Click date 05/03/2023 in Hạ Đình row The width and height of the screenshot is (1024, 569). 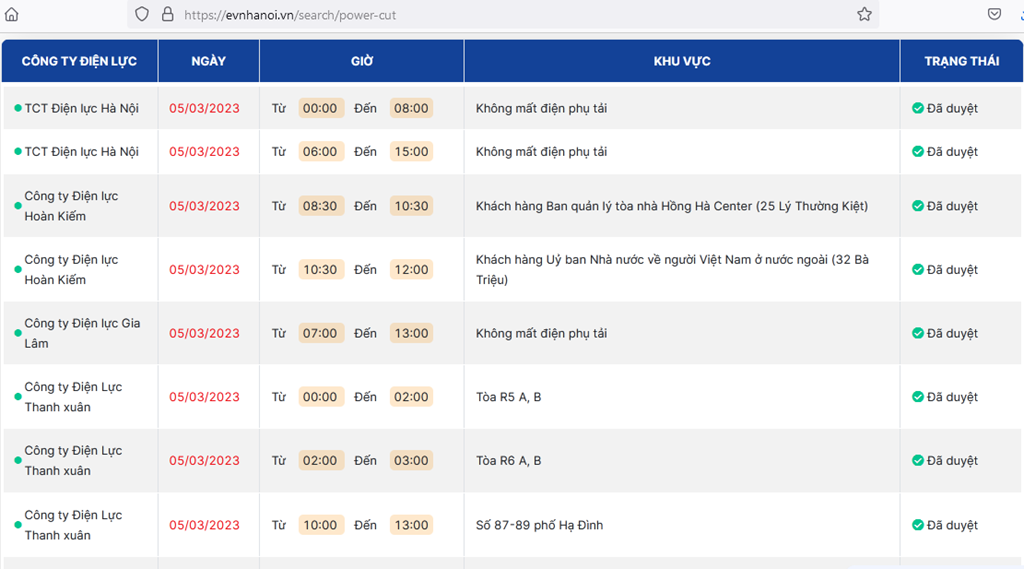click(x=204, y=525)
